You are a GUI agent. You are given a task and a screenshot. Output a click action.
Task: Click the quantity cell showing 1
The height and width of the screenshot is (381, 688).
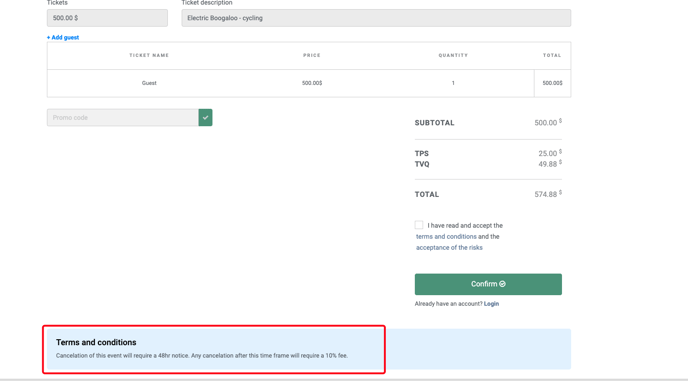(x=453, y=83)
